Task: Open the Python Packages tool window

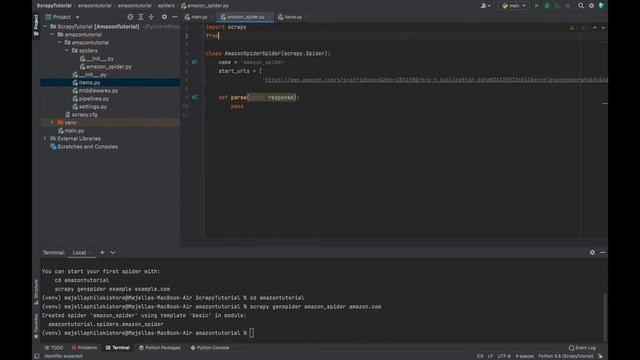Action: (x=160, y=348)
